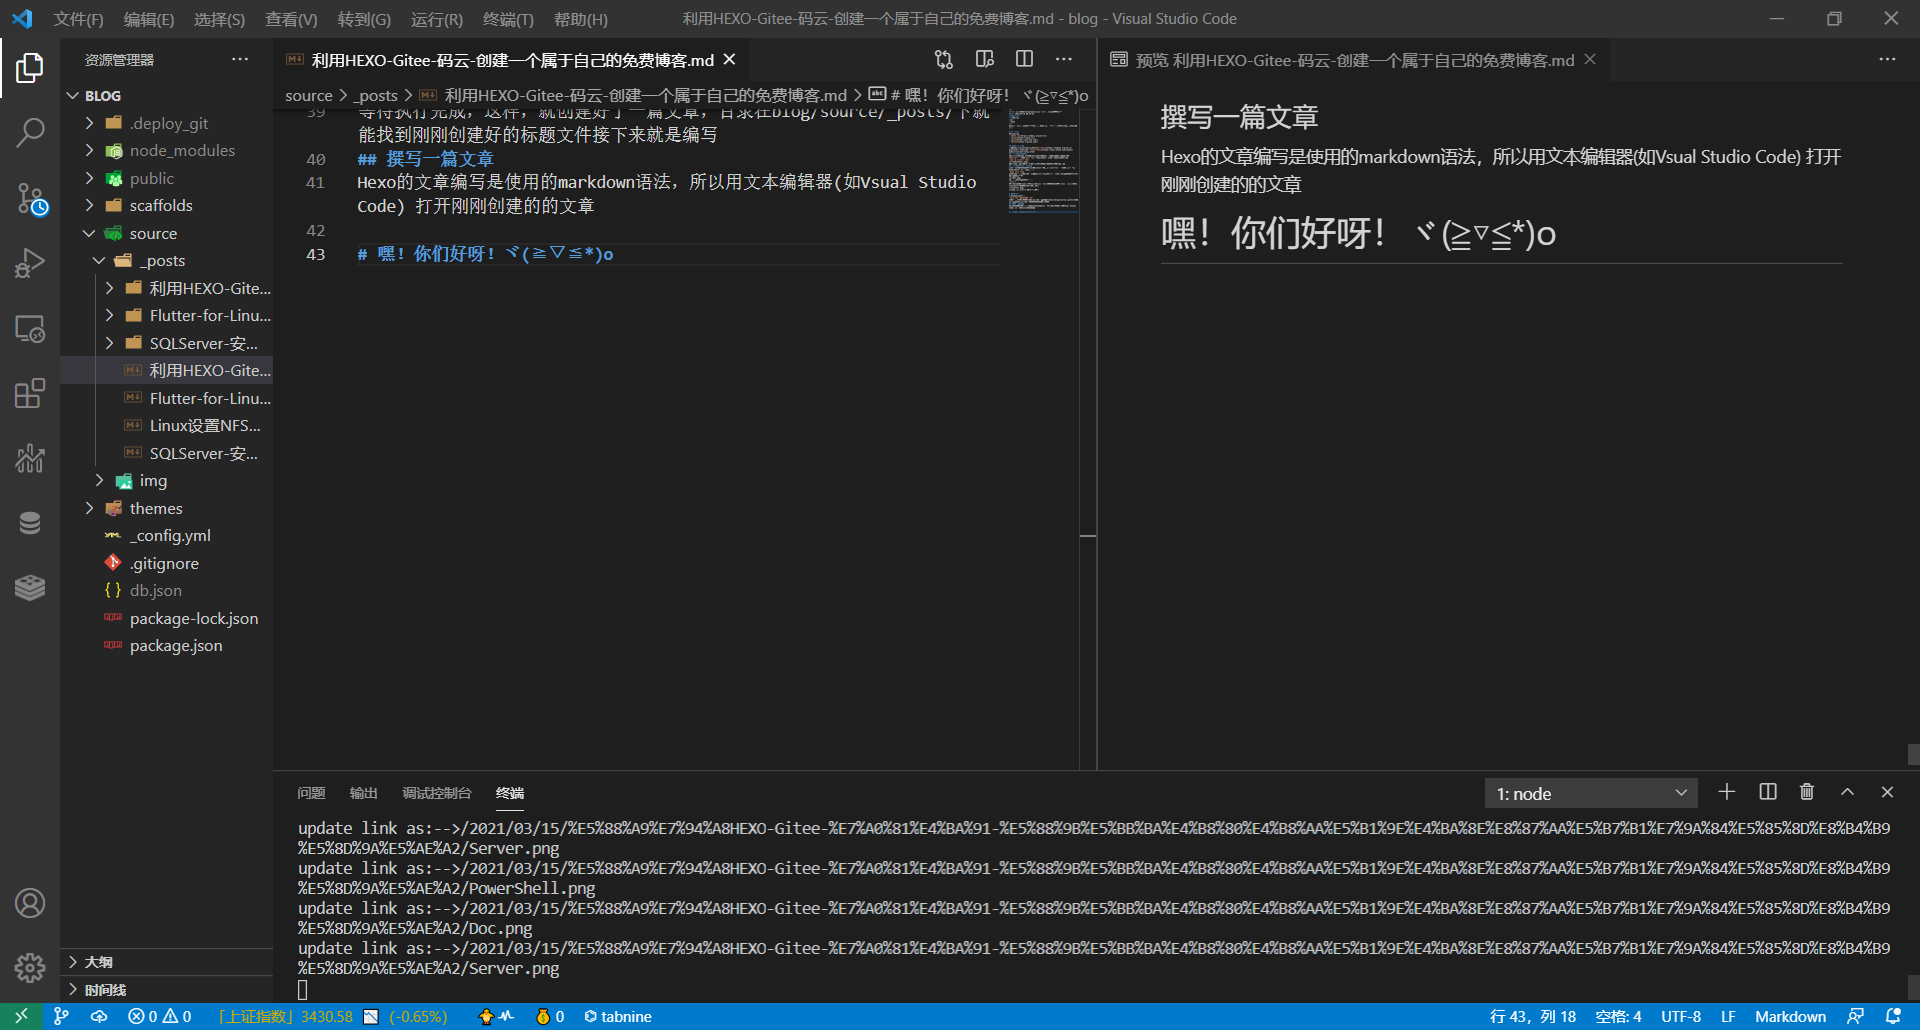Open the 终端(T) menu
1920x1030 pixels.
click(x=508, y=19)
